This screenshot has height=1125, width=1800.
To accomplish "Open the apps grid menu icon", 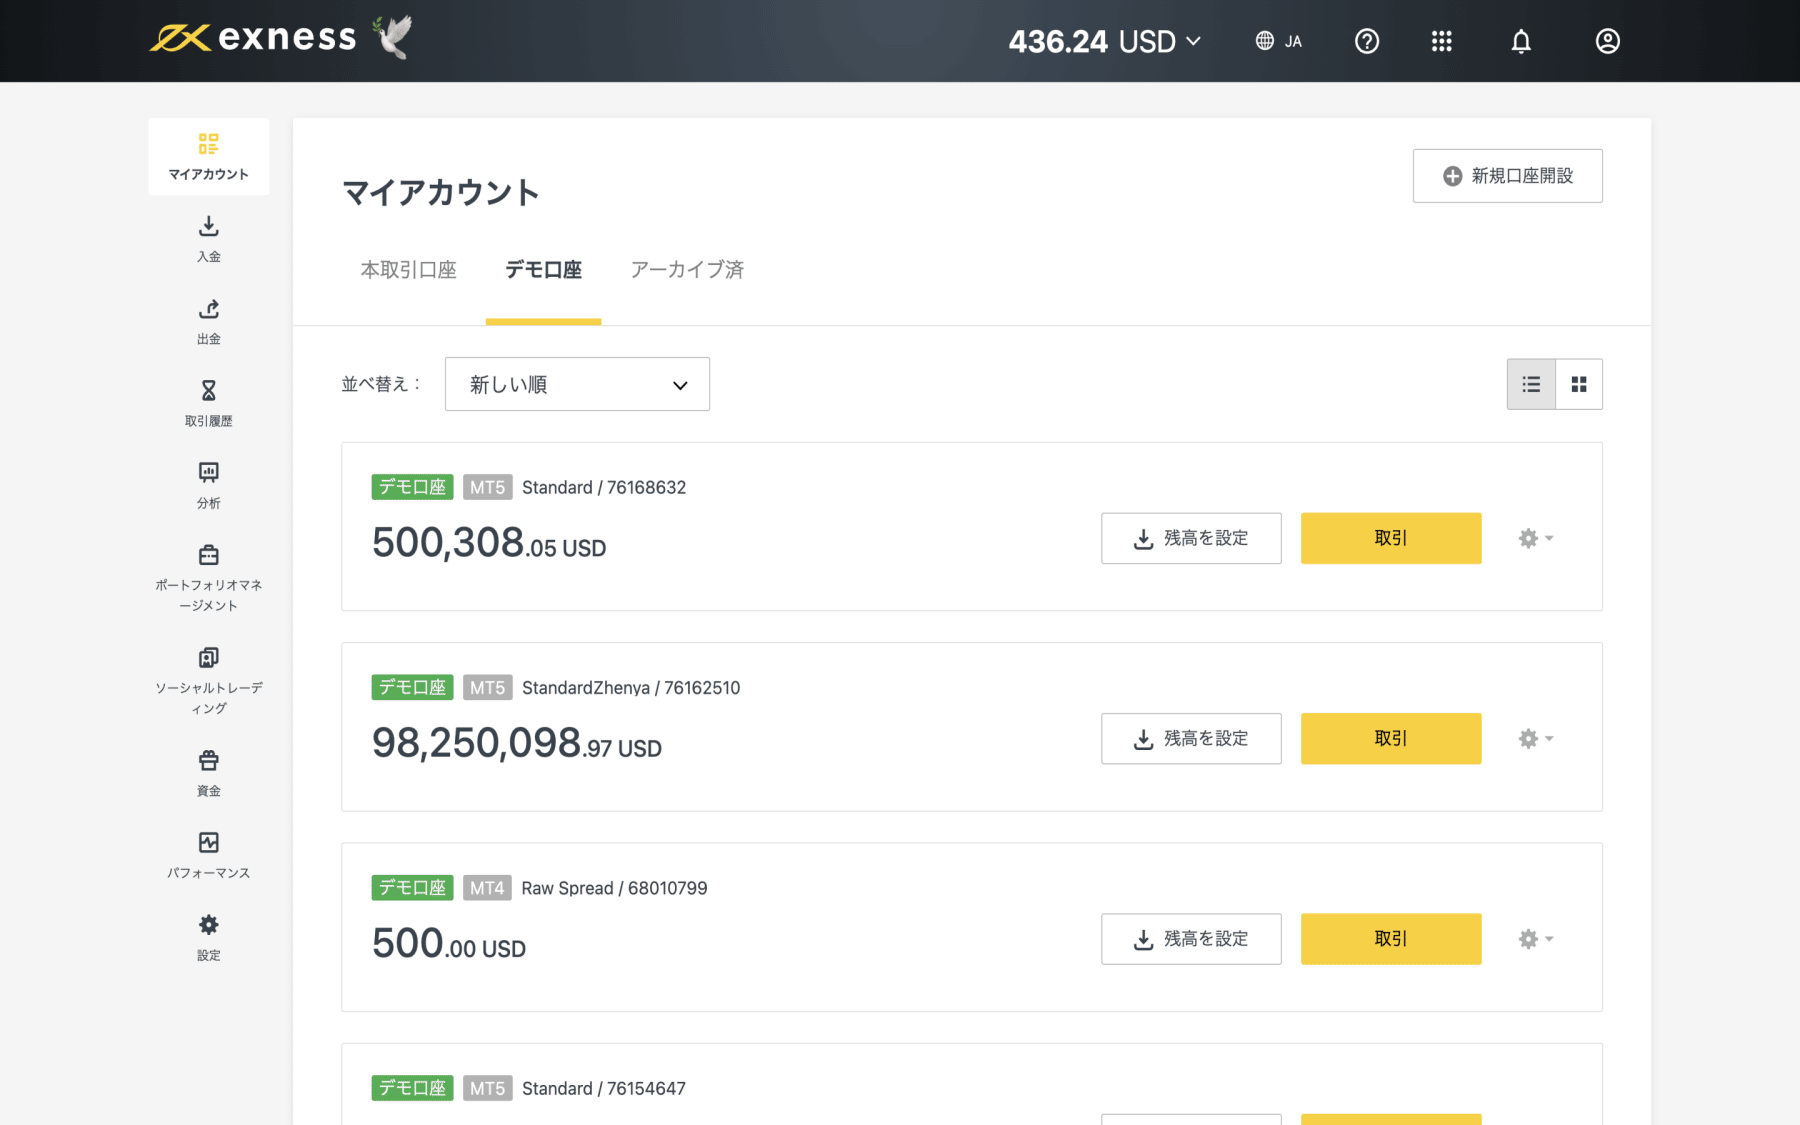I will [1441, 41].
